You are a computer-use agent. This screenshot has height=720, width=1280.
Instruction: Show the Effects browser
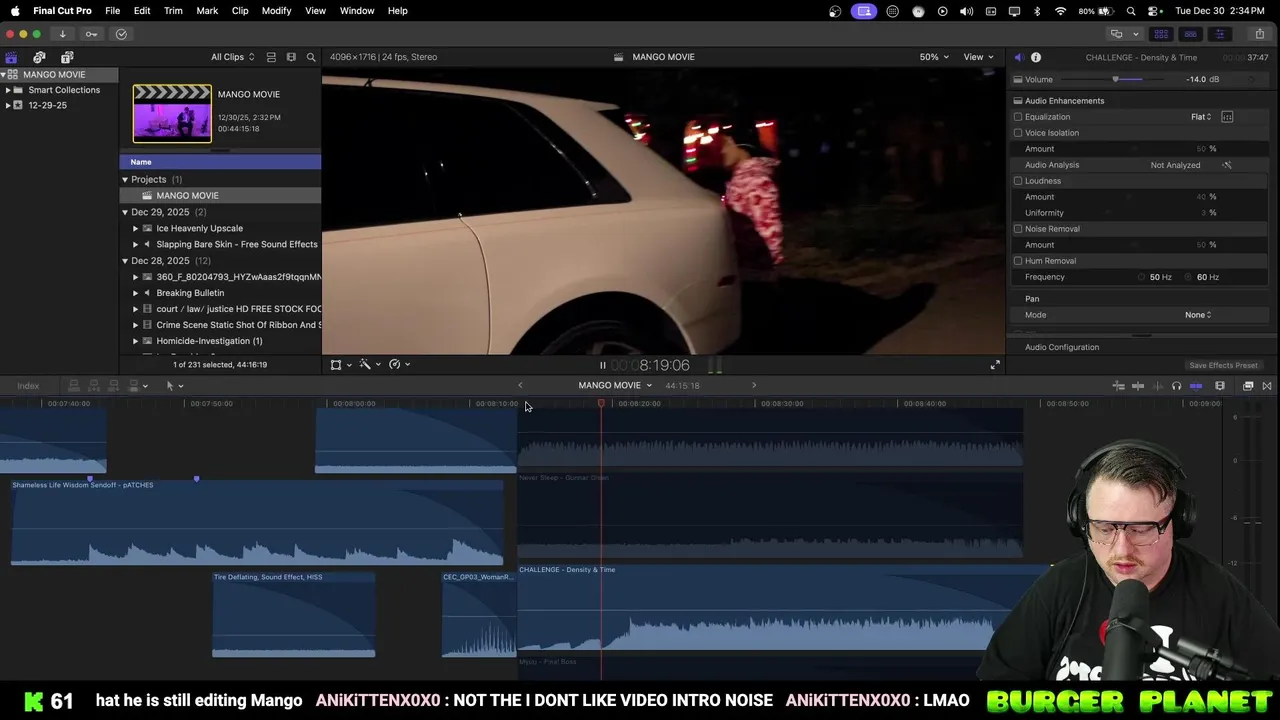coord(1248,386)
